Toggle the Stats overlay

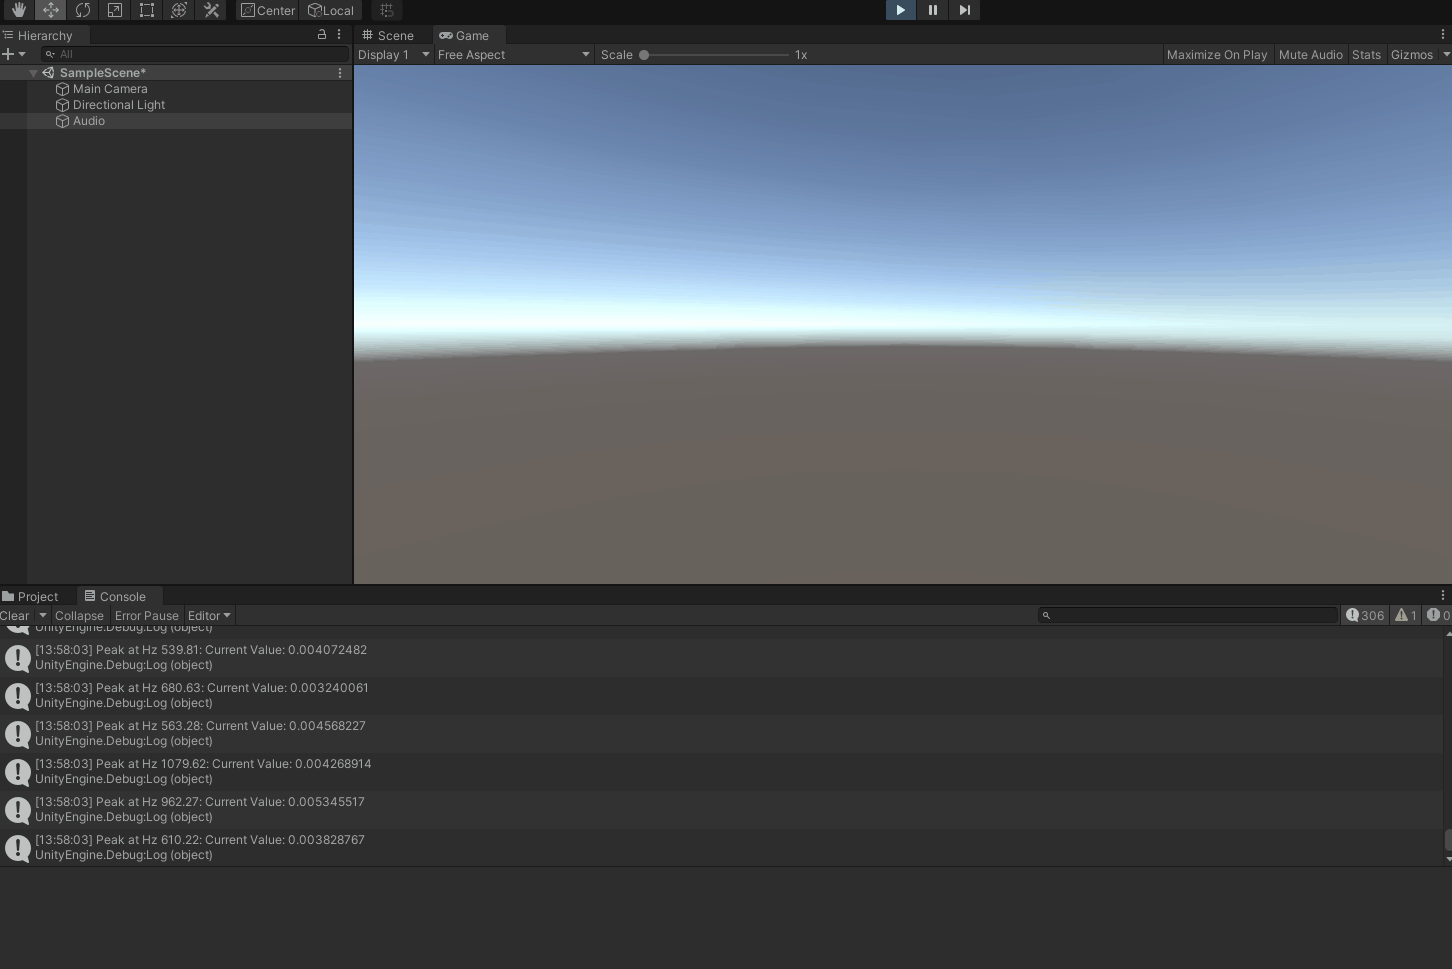coord(1366,55)
